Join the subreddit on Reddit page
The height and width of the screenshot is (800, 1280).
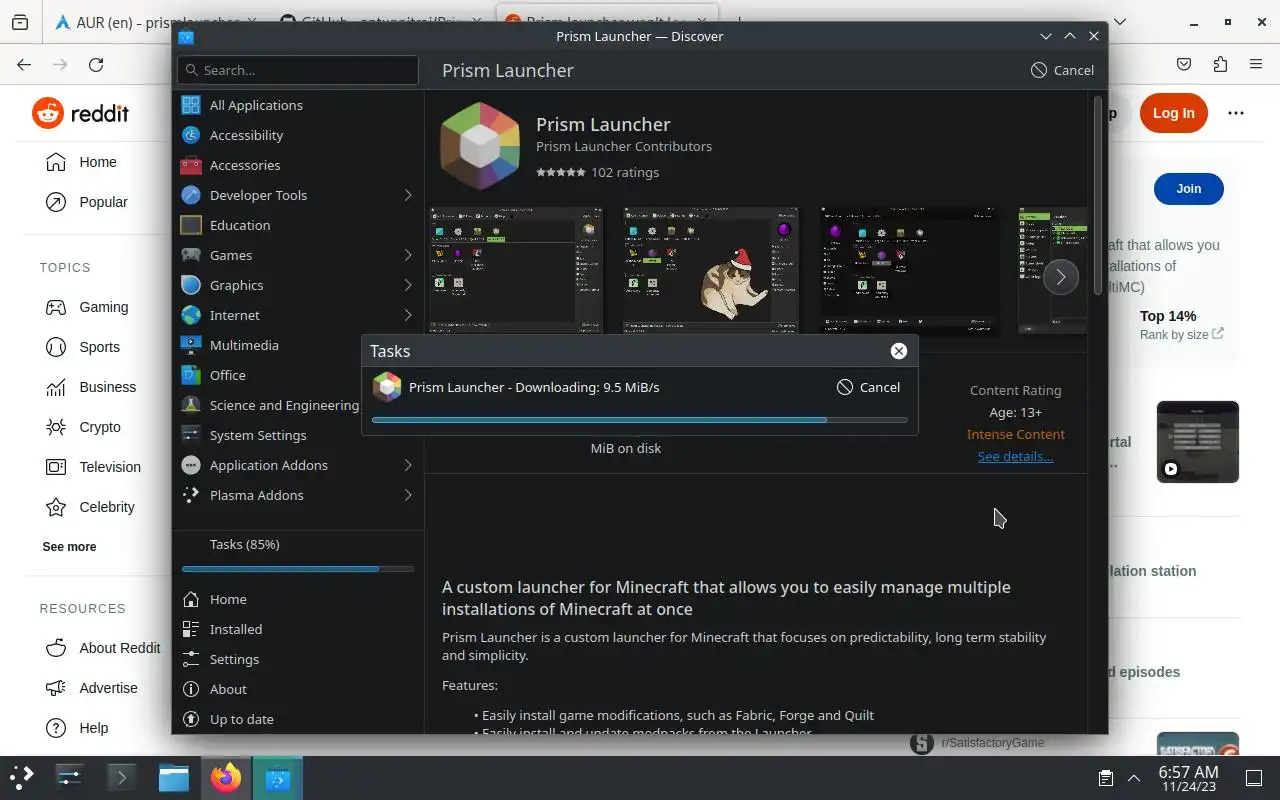[1189, 188]
